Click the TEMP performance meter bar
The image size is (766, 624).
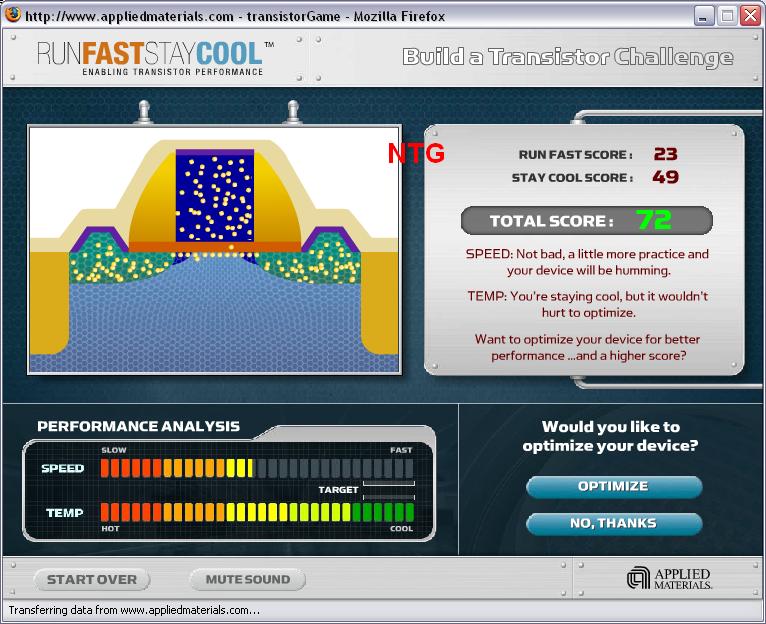pyautogui.click(x=257, y=512)
